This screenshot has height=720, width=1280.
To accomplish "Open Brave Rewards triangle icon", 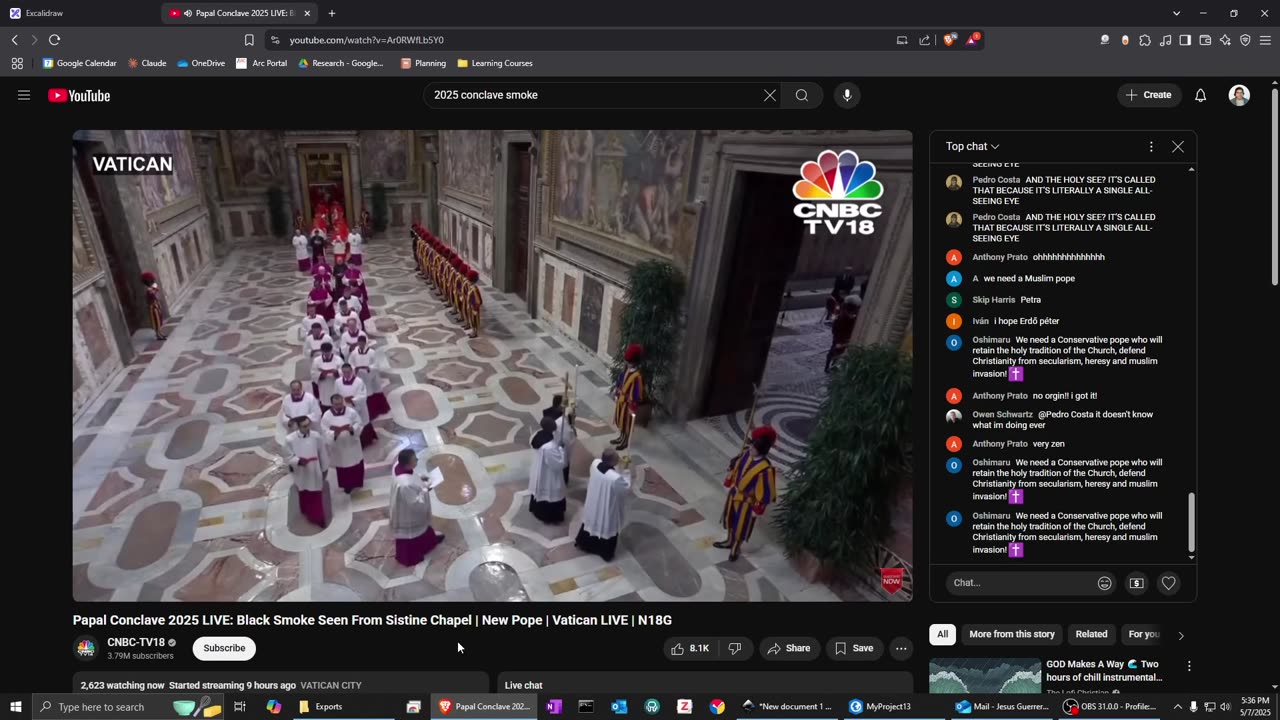I will click(x=971, y=40).
